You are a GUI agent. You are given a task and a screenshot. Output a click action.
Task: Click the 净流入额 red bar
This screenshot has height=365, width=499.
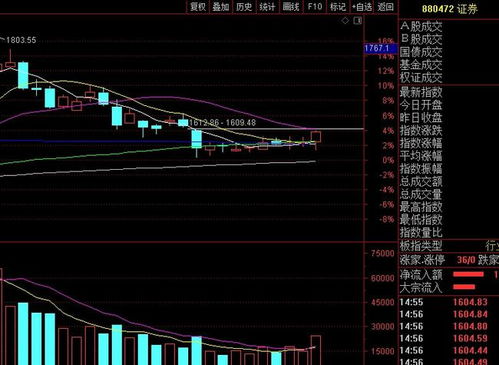pyautogui.click(x=468, y=274)
